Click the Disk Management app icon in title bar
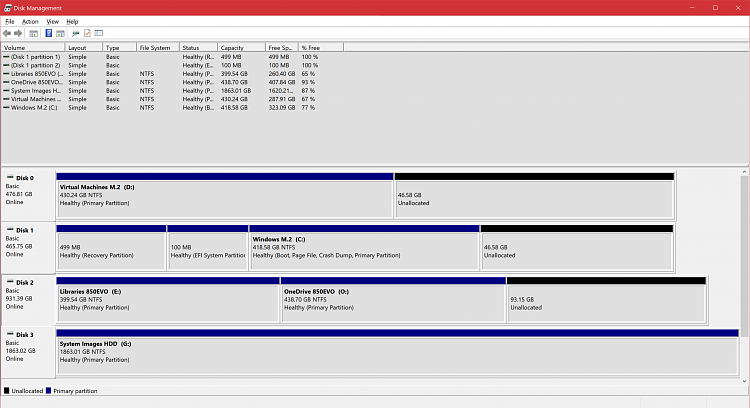This screenshot has height=408, width=750. pos(8,8)
